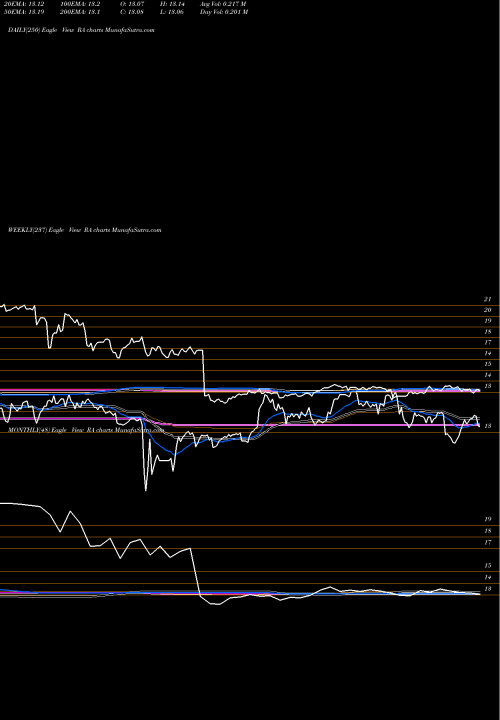
Task: Click the WEEKLY(287) chart title
Action: pos(84,230)
